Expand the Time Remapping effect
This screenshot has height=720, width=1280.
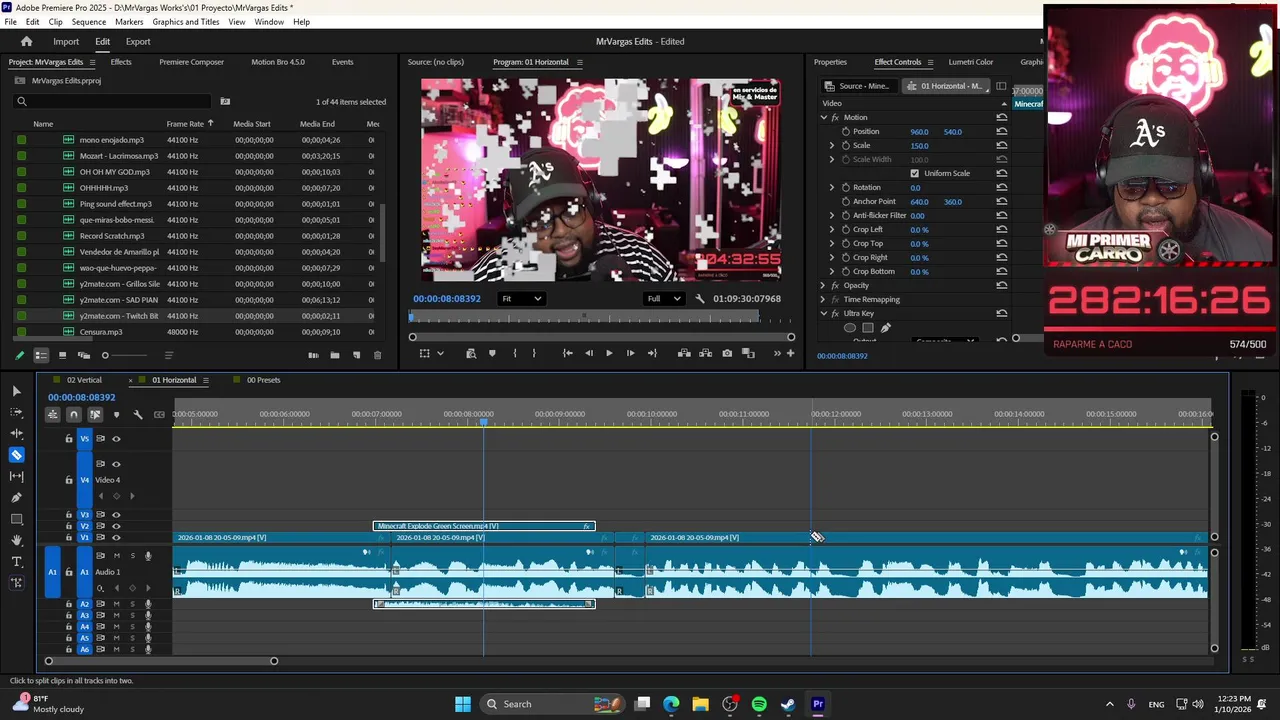[824, 300]
